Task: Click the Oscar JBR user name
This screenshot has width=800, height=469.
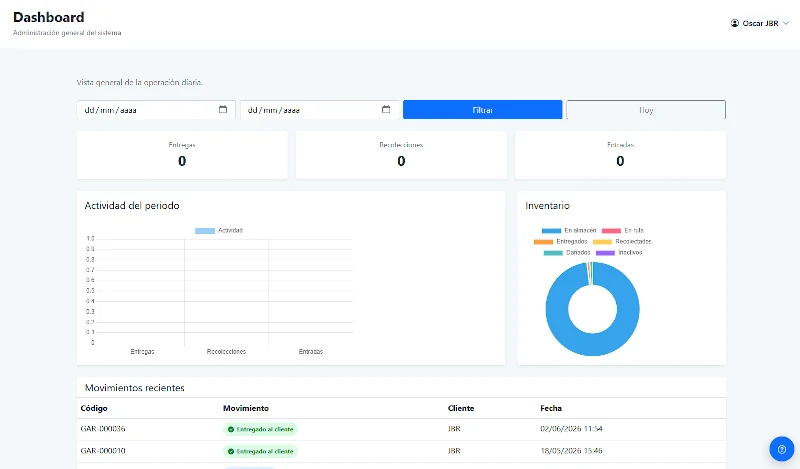Action: pyautogui.click(x=760, y=23)
